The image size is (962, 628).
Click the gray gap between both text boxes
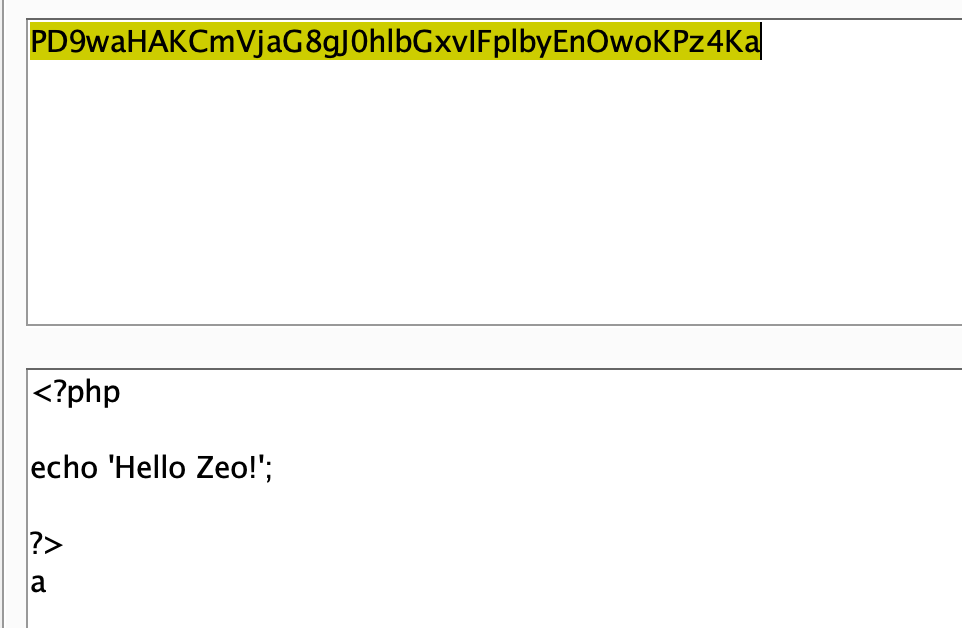tap(491, 347)
